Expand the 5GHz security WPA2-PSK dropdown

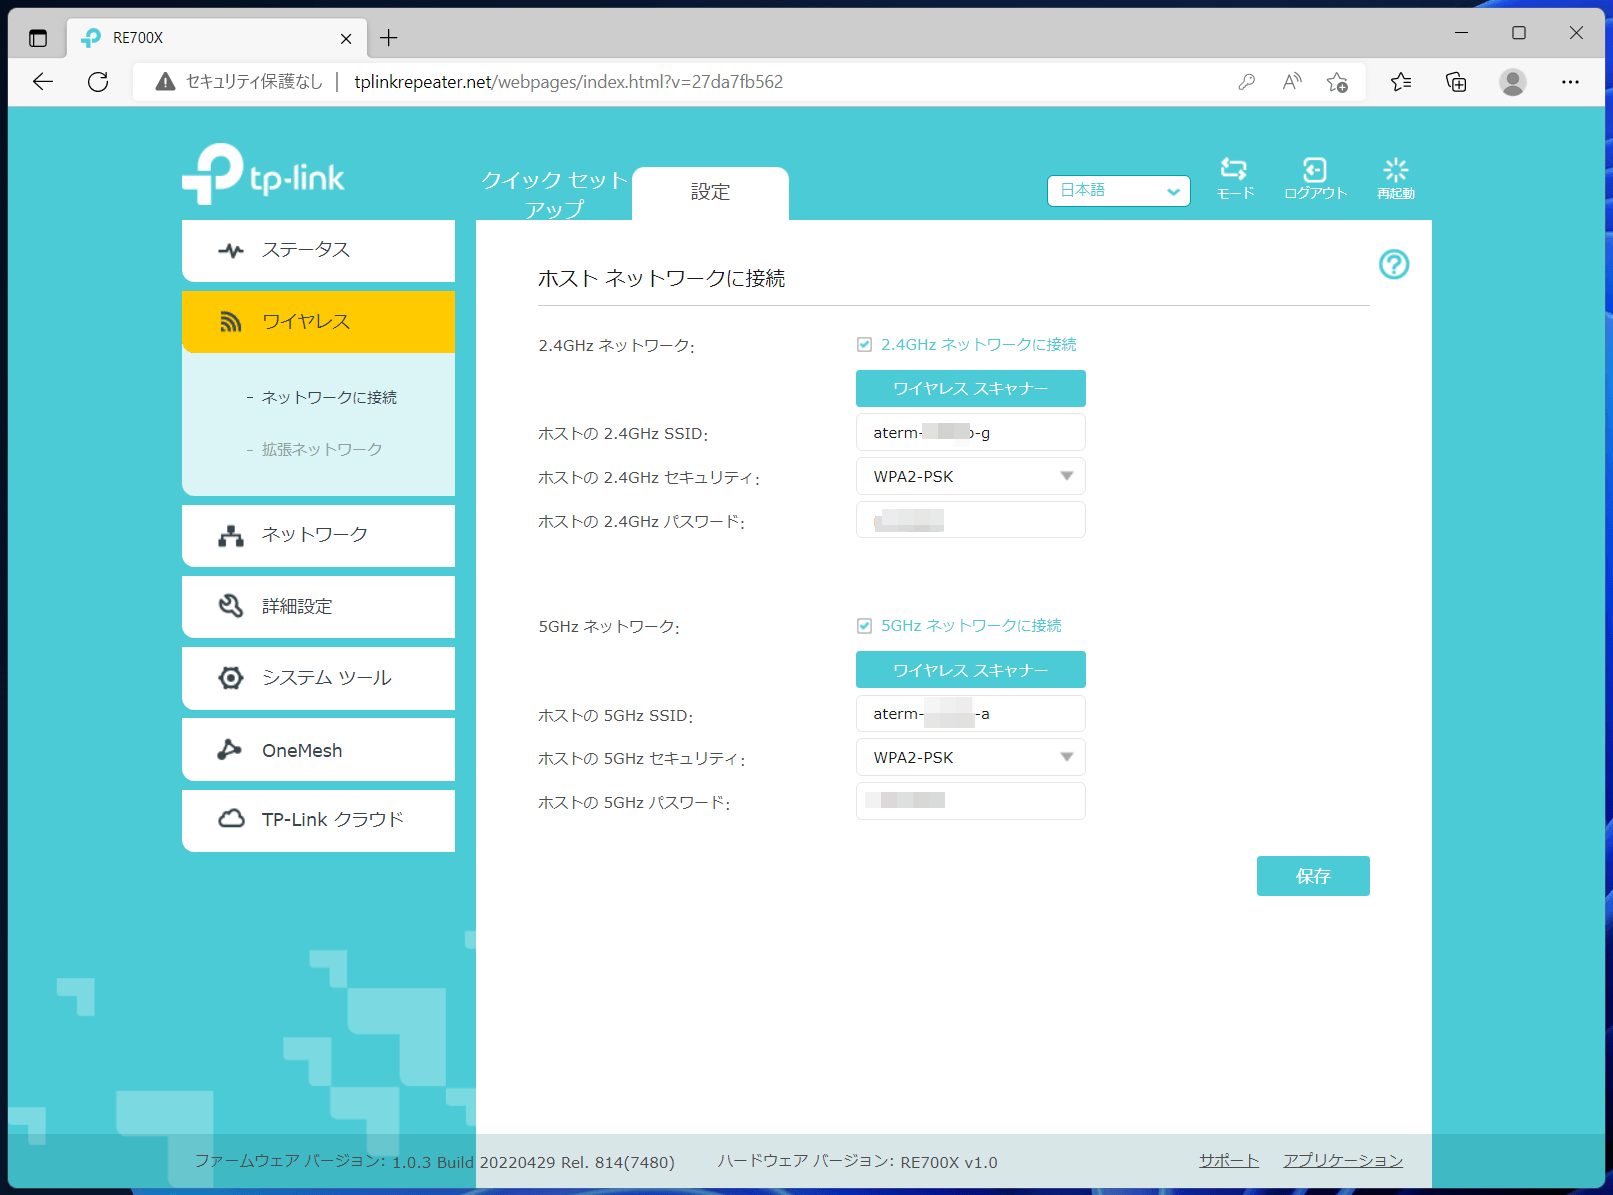[x=970, y=758]
